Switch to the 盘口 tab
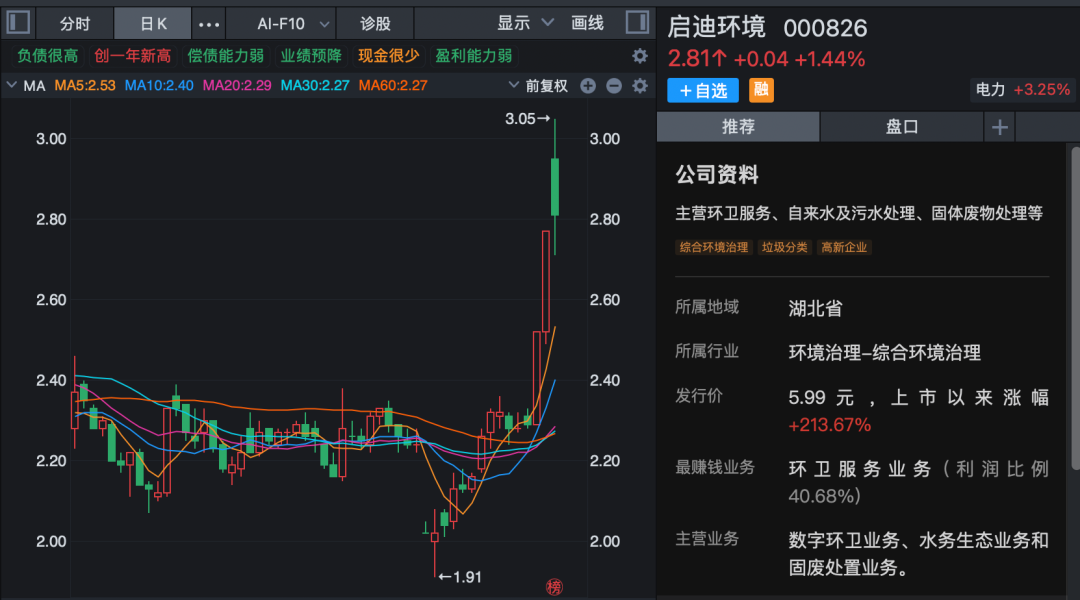Screen dimensions: 1080x600 (x=899, y=127)
